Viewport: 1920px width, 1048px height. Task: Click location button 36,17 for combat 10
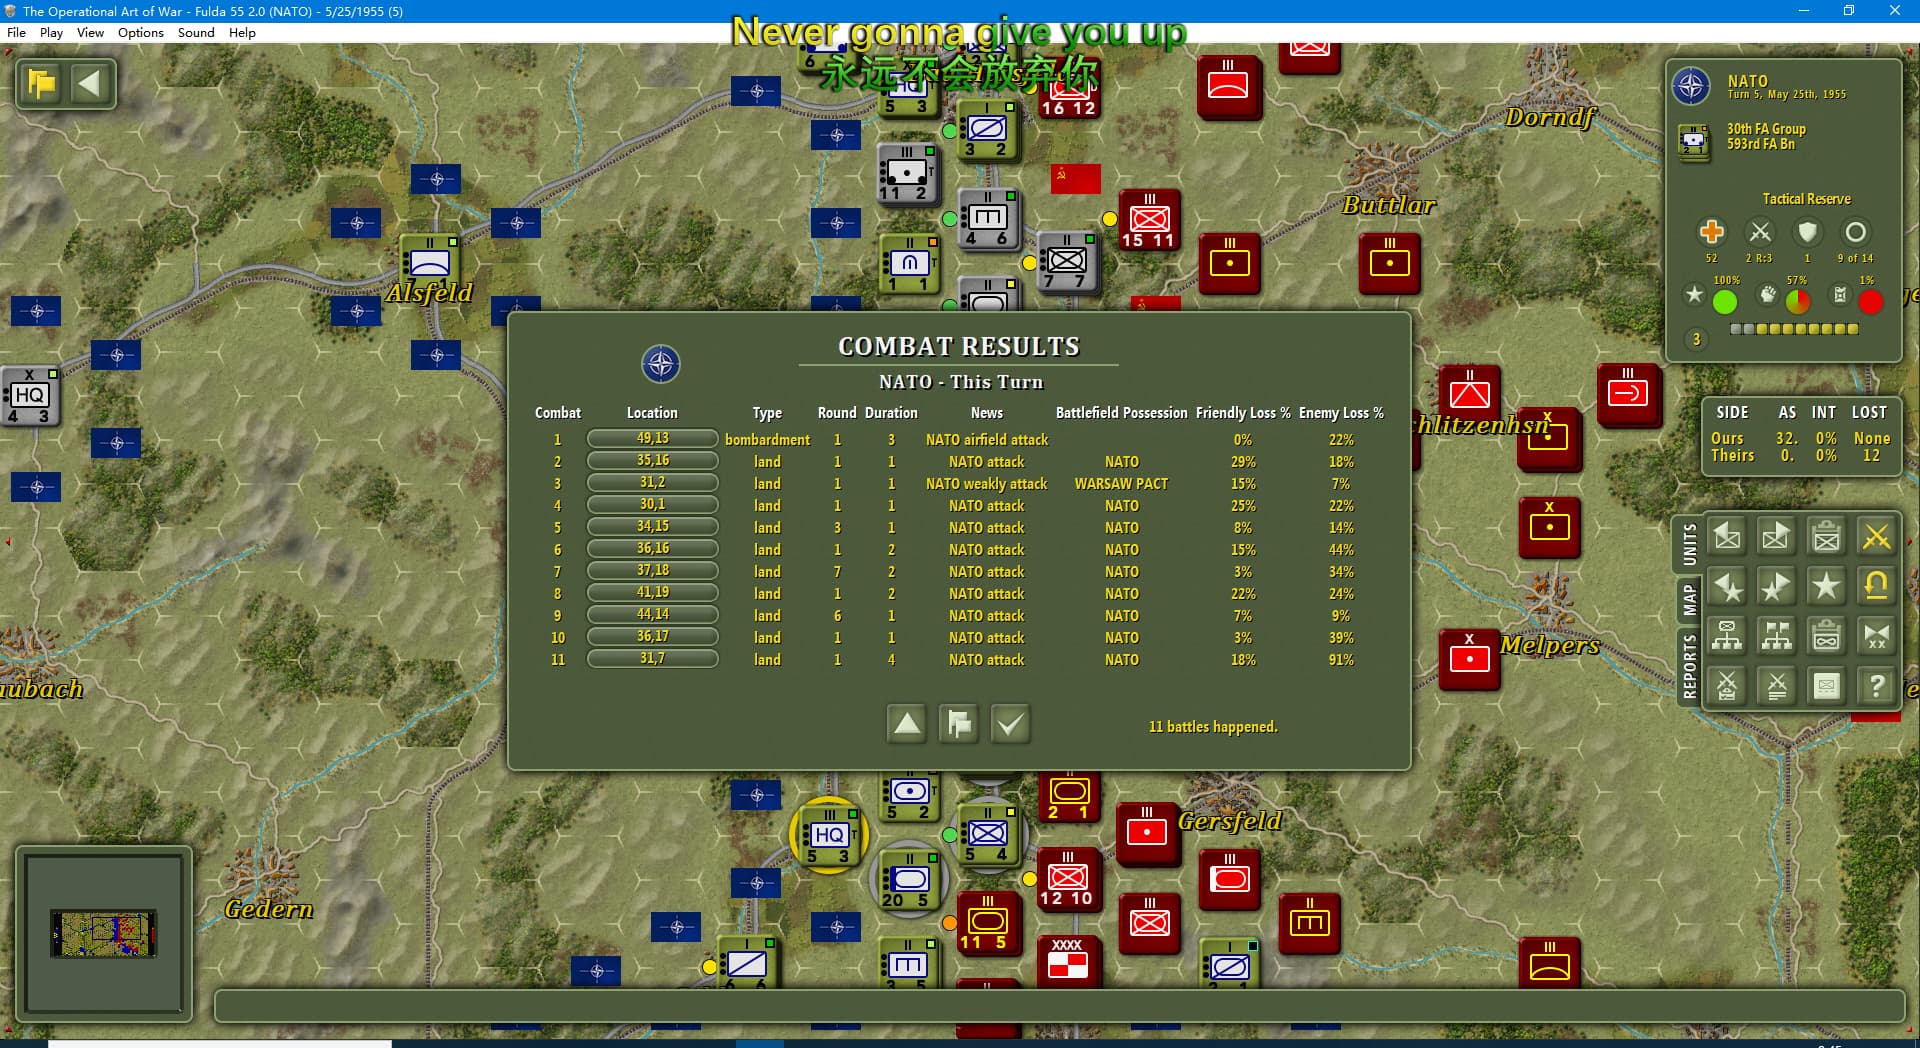click(x=652, y=636)
